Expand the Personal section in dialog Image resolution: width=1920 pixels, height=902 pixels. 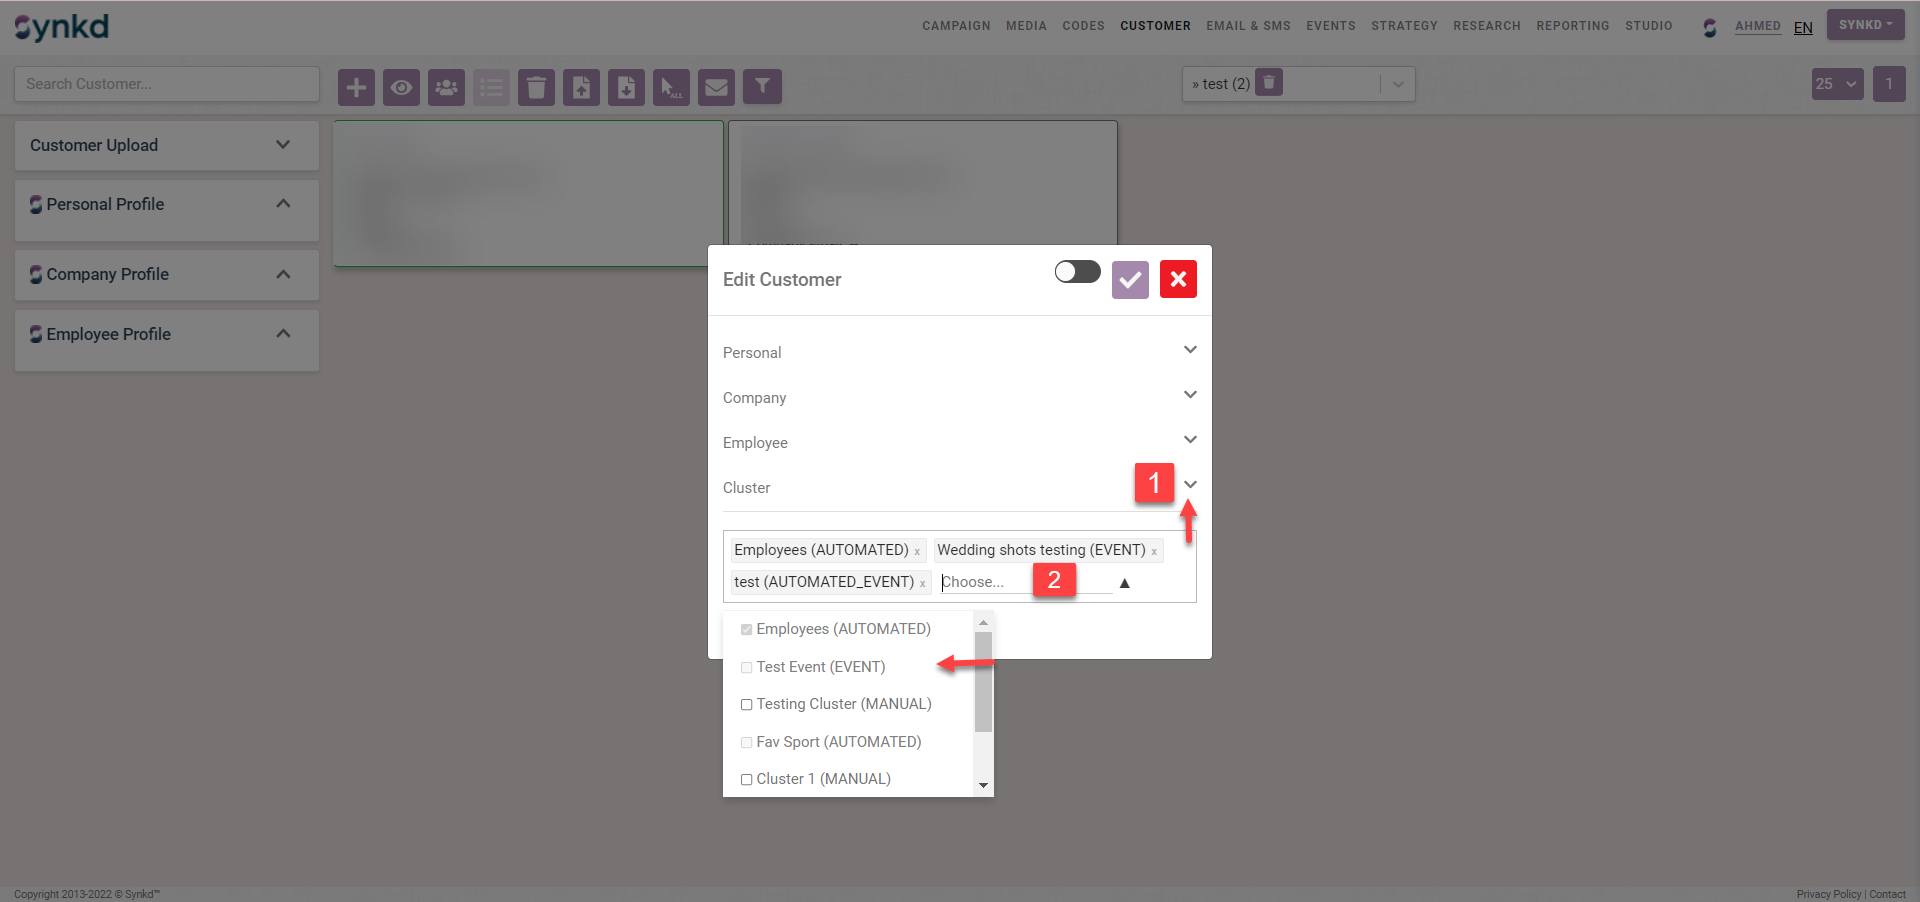pyautogui.click(x=1190, y=350)
